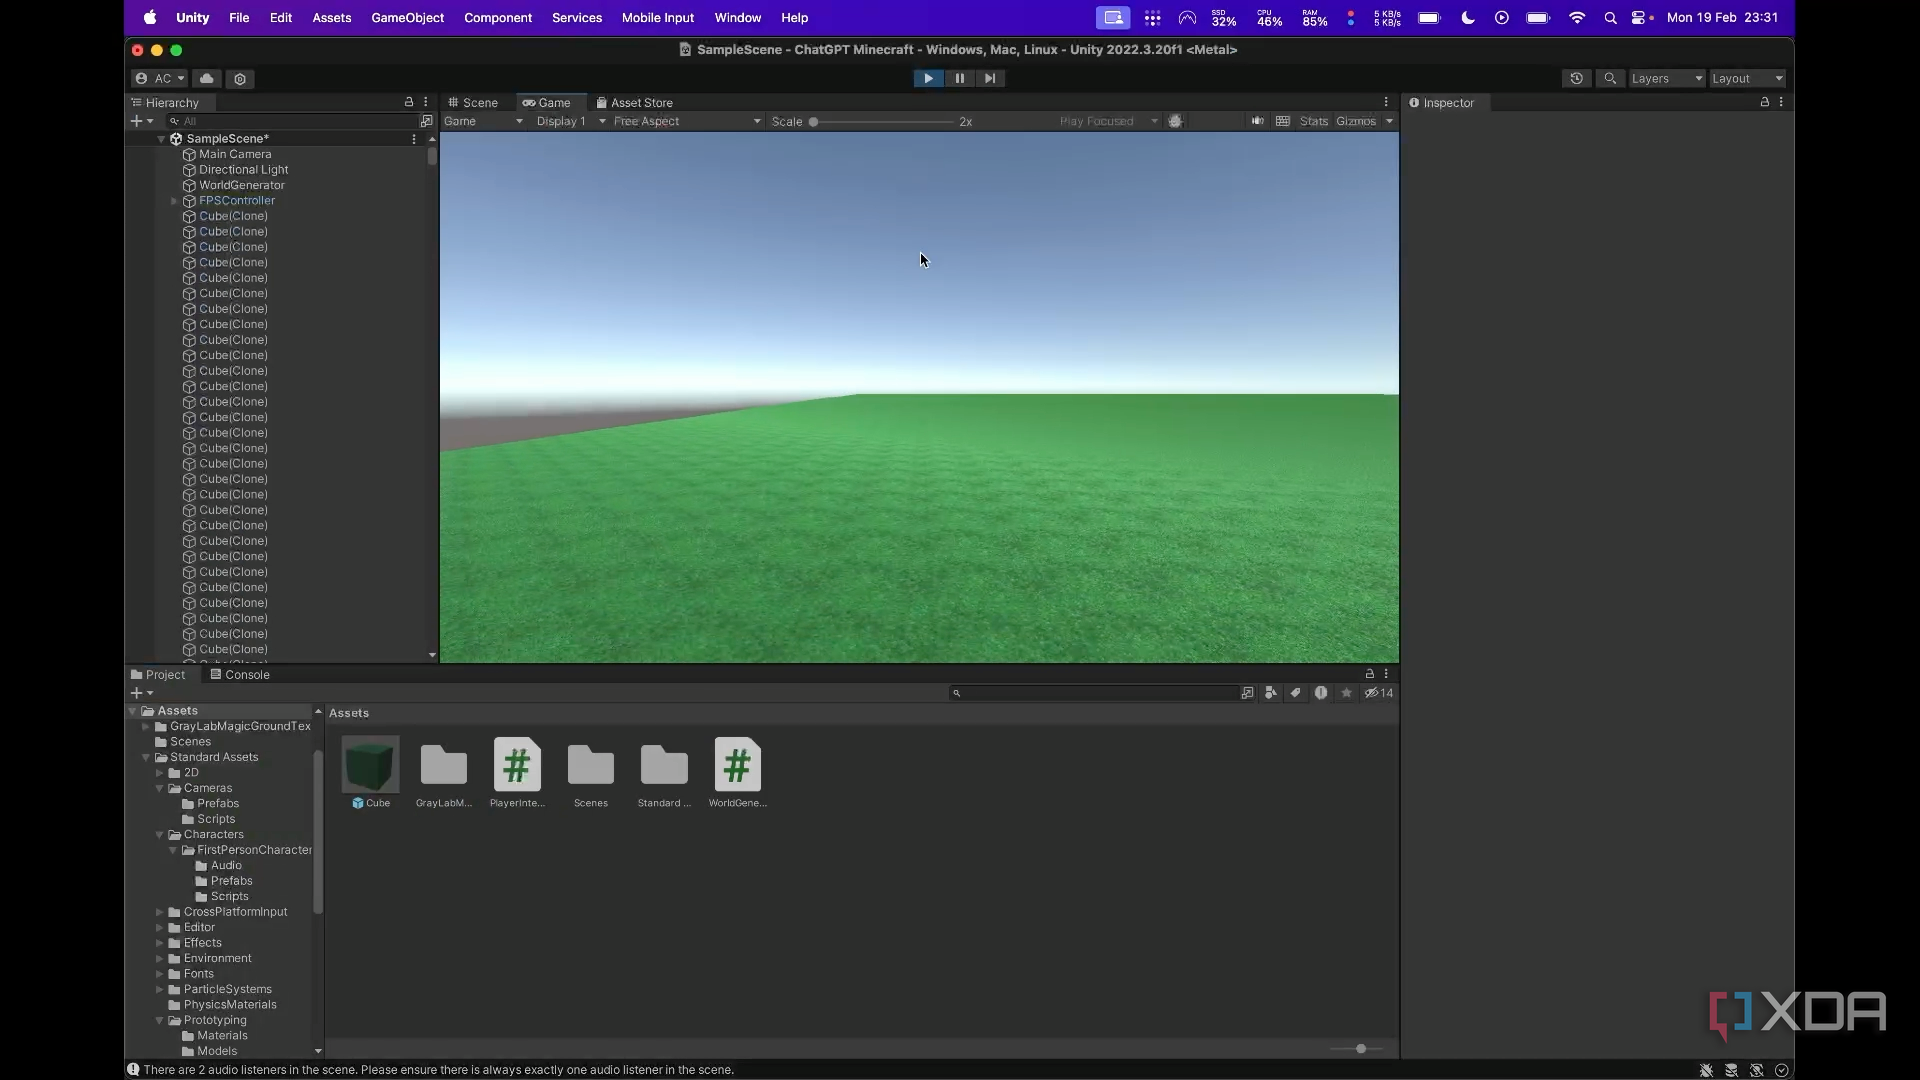This screenshot has height=1080, width=1920.
Task: Click the Play button in the toolbar
Action: click(928, 78)
